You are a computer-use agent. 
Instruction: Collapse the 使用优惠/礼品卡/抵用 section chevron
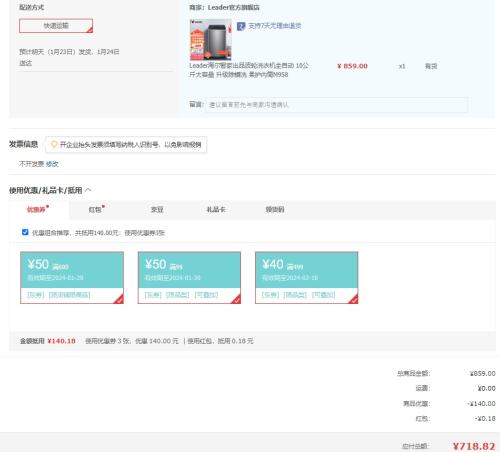[x=88, y=190]
